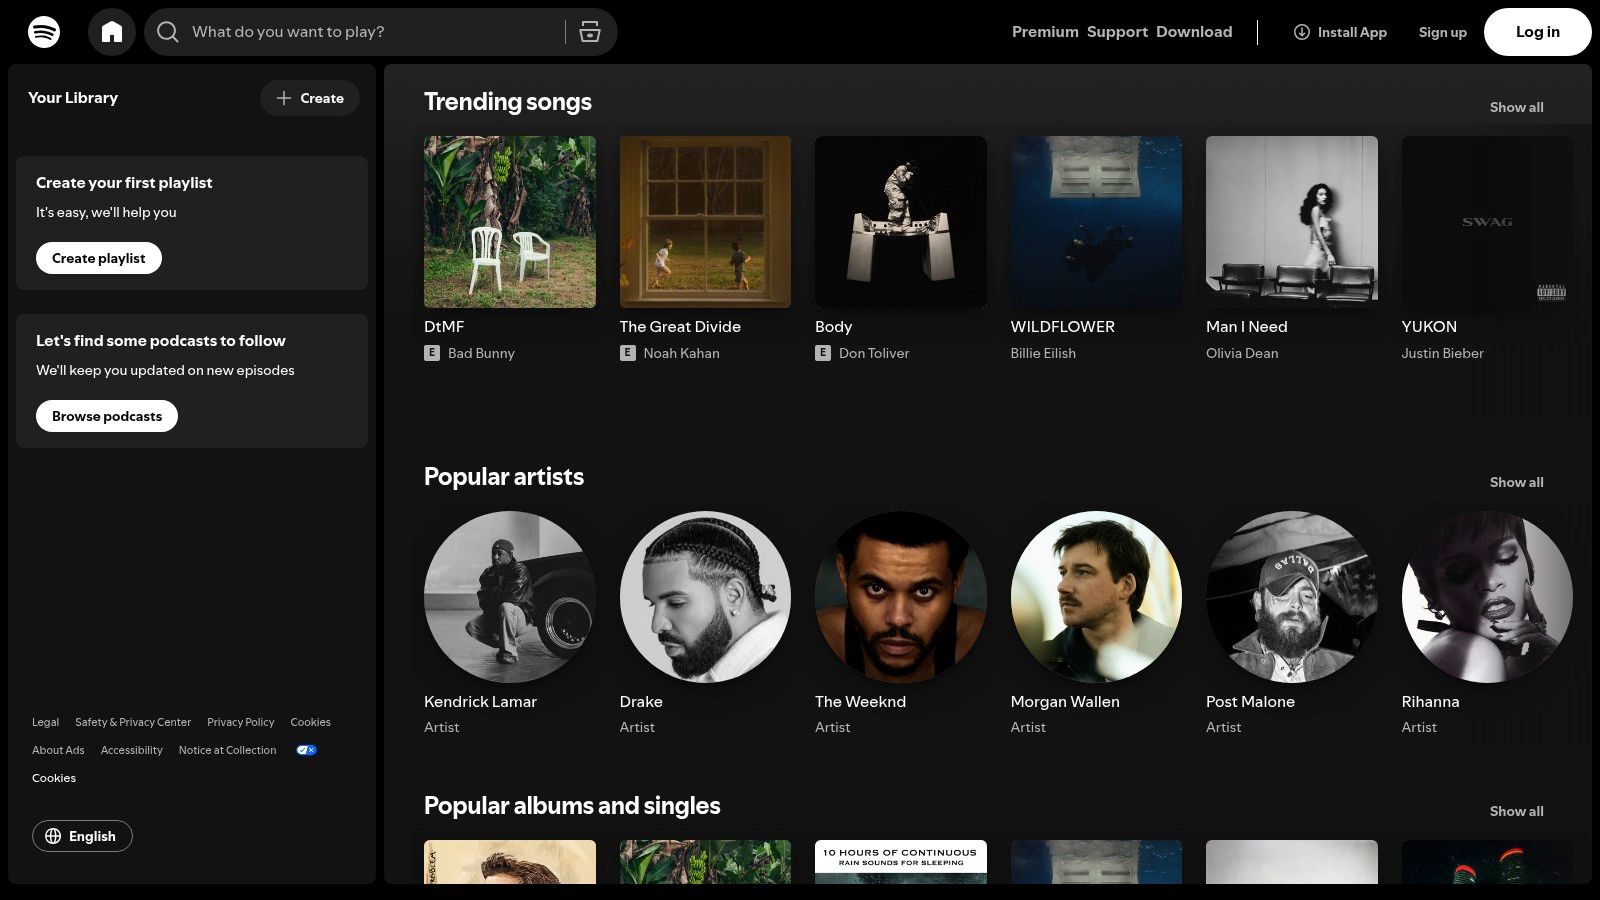Click the explicit badge next to Bad Bunny
The image size is (1600, 900).
430,353
